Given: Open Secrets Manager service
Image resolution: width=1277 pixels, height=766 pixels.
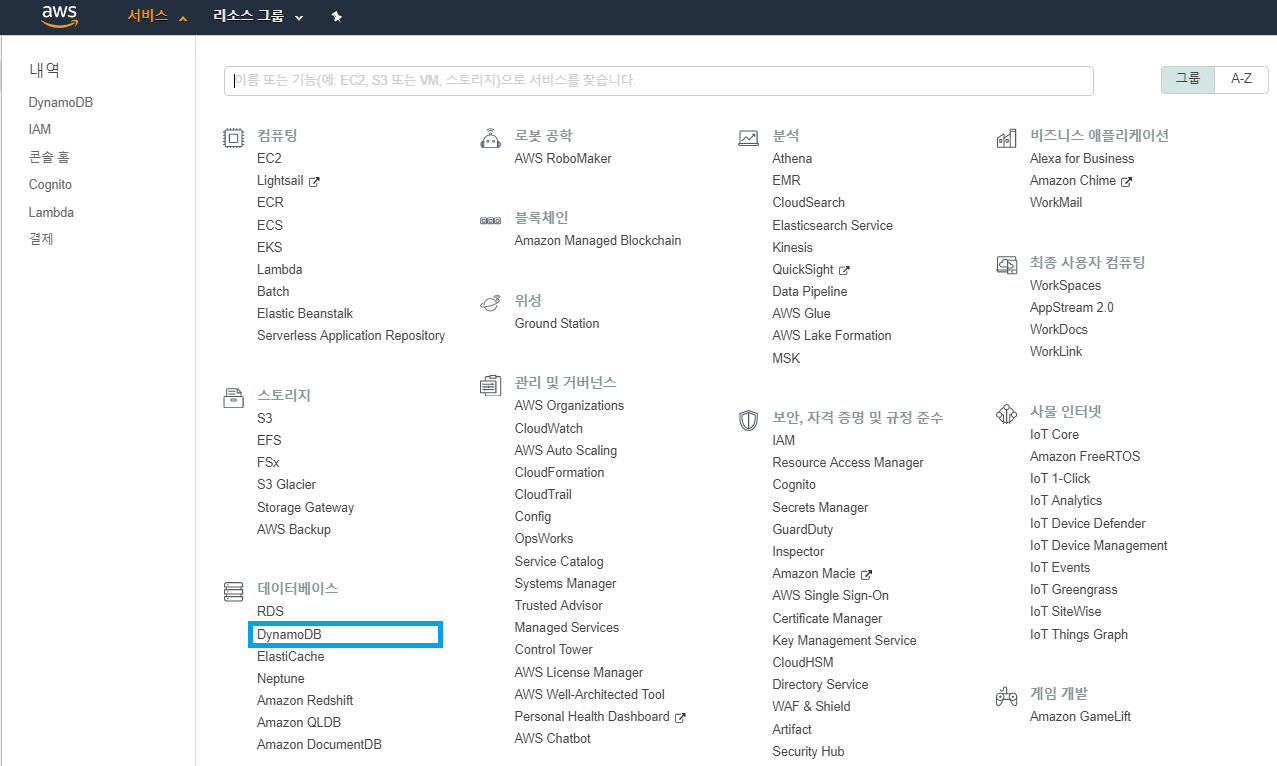Looking at the screenshot, I should point(820,508).
